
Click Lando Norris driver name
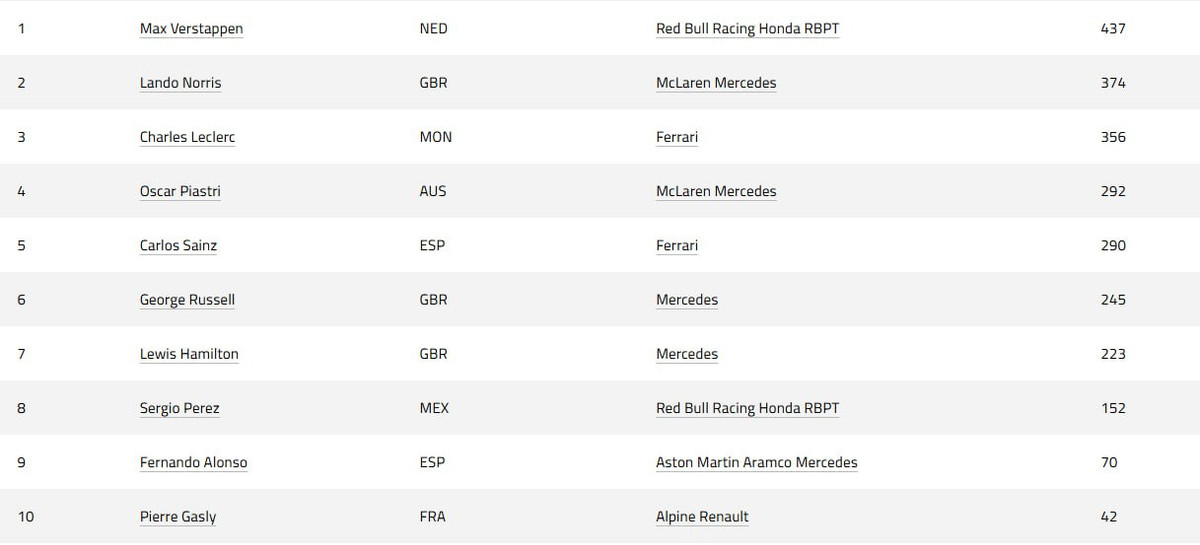coord(180,83)
